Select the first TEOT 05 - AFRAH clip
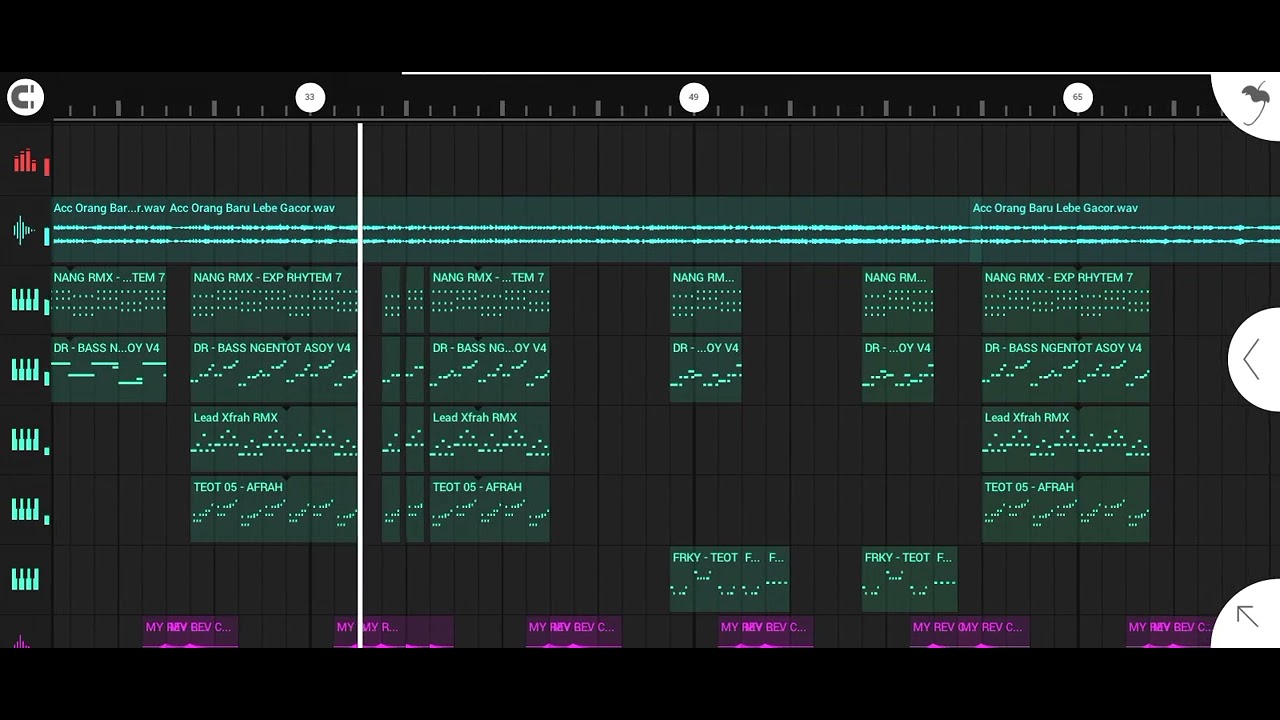 click(x=275, y=510)
